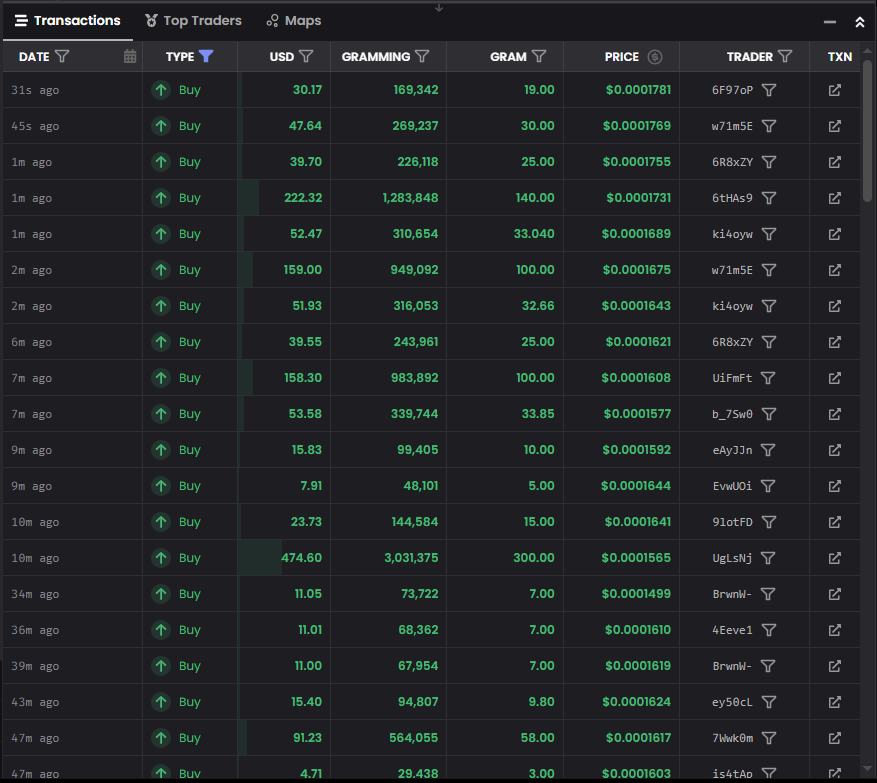Click the scrollbar down arrow
877x783 pixels.
point(867,768)
